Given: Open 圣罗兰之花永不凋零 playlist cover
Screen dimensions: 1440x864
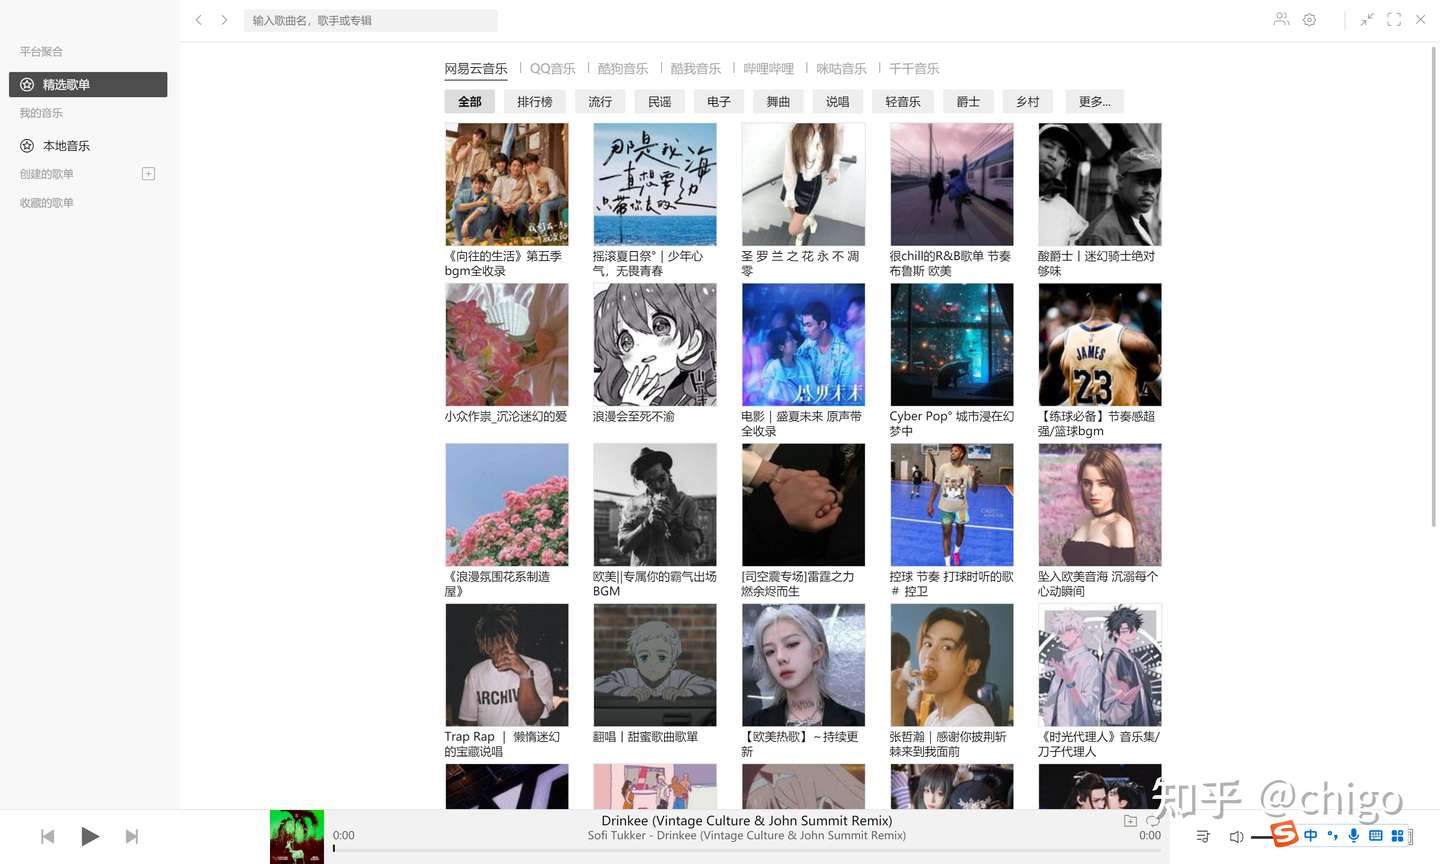Looking at the screenshot, I should pos(803,184).
